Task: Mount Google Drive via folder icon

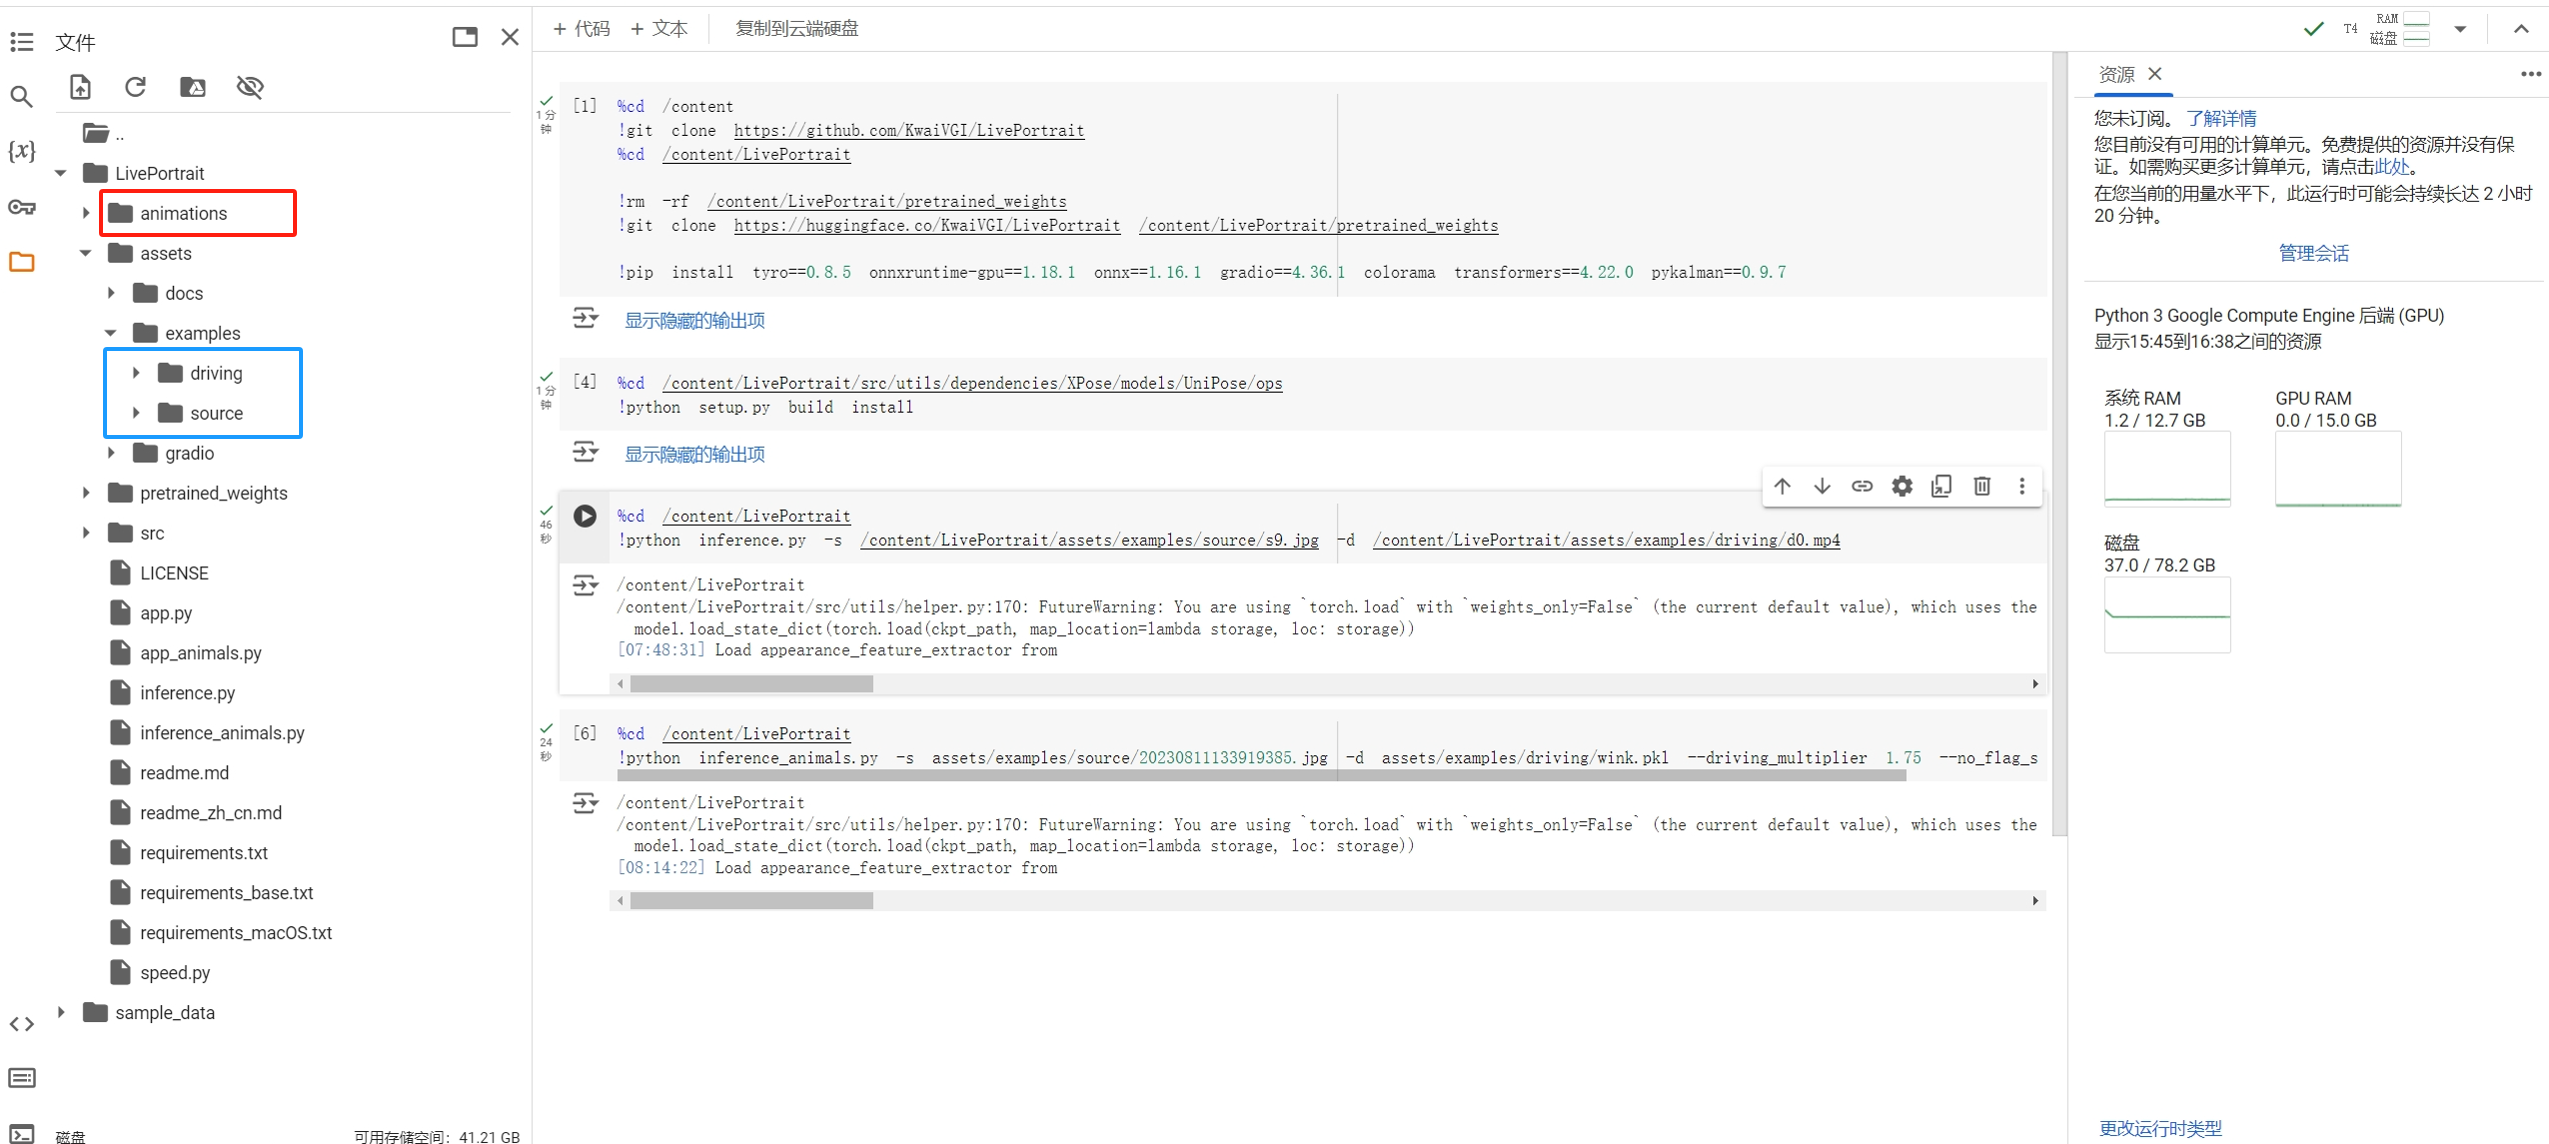Action: click(192, 87)
